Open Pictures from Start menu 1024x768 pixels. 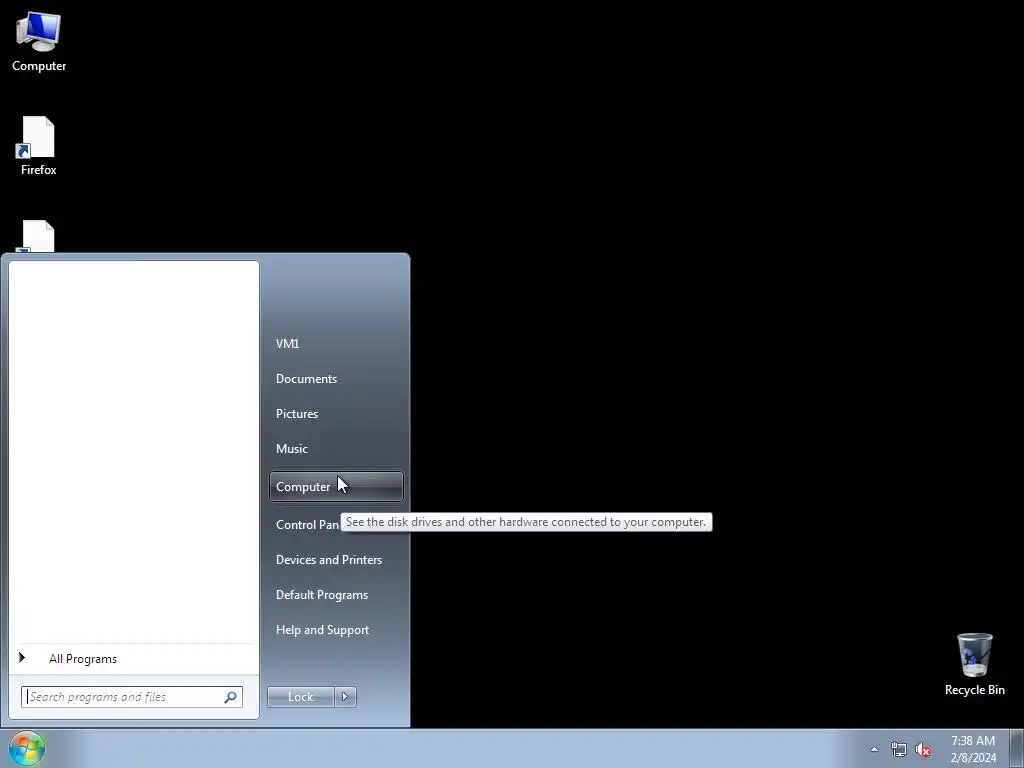point(336,414)
